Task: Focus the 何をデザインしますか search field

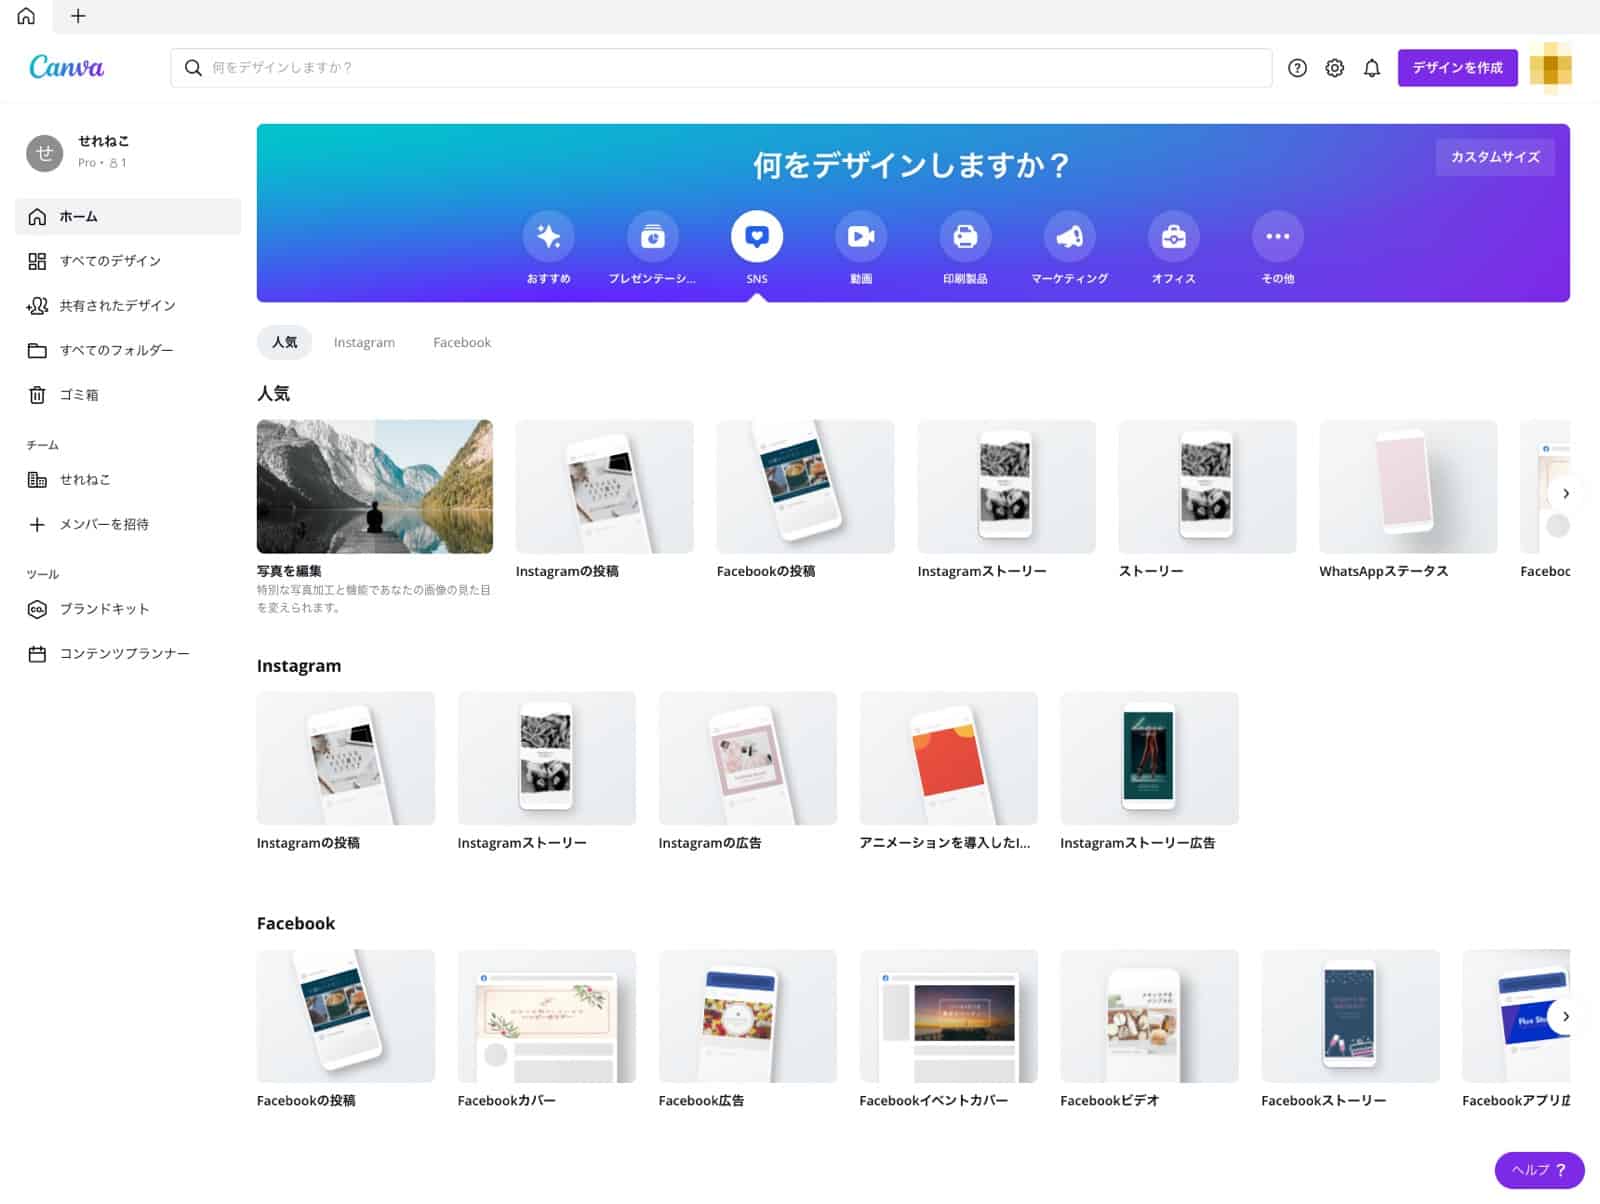Action: 721,68
